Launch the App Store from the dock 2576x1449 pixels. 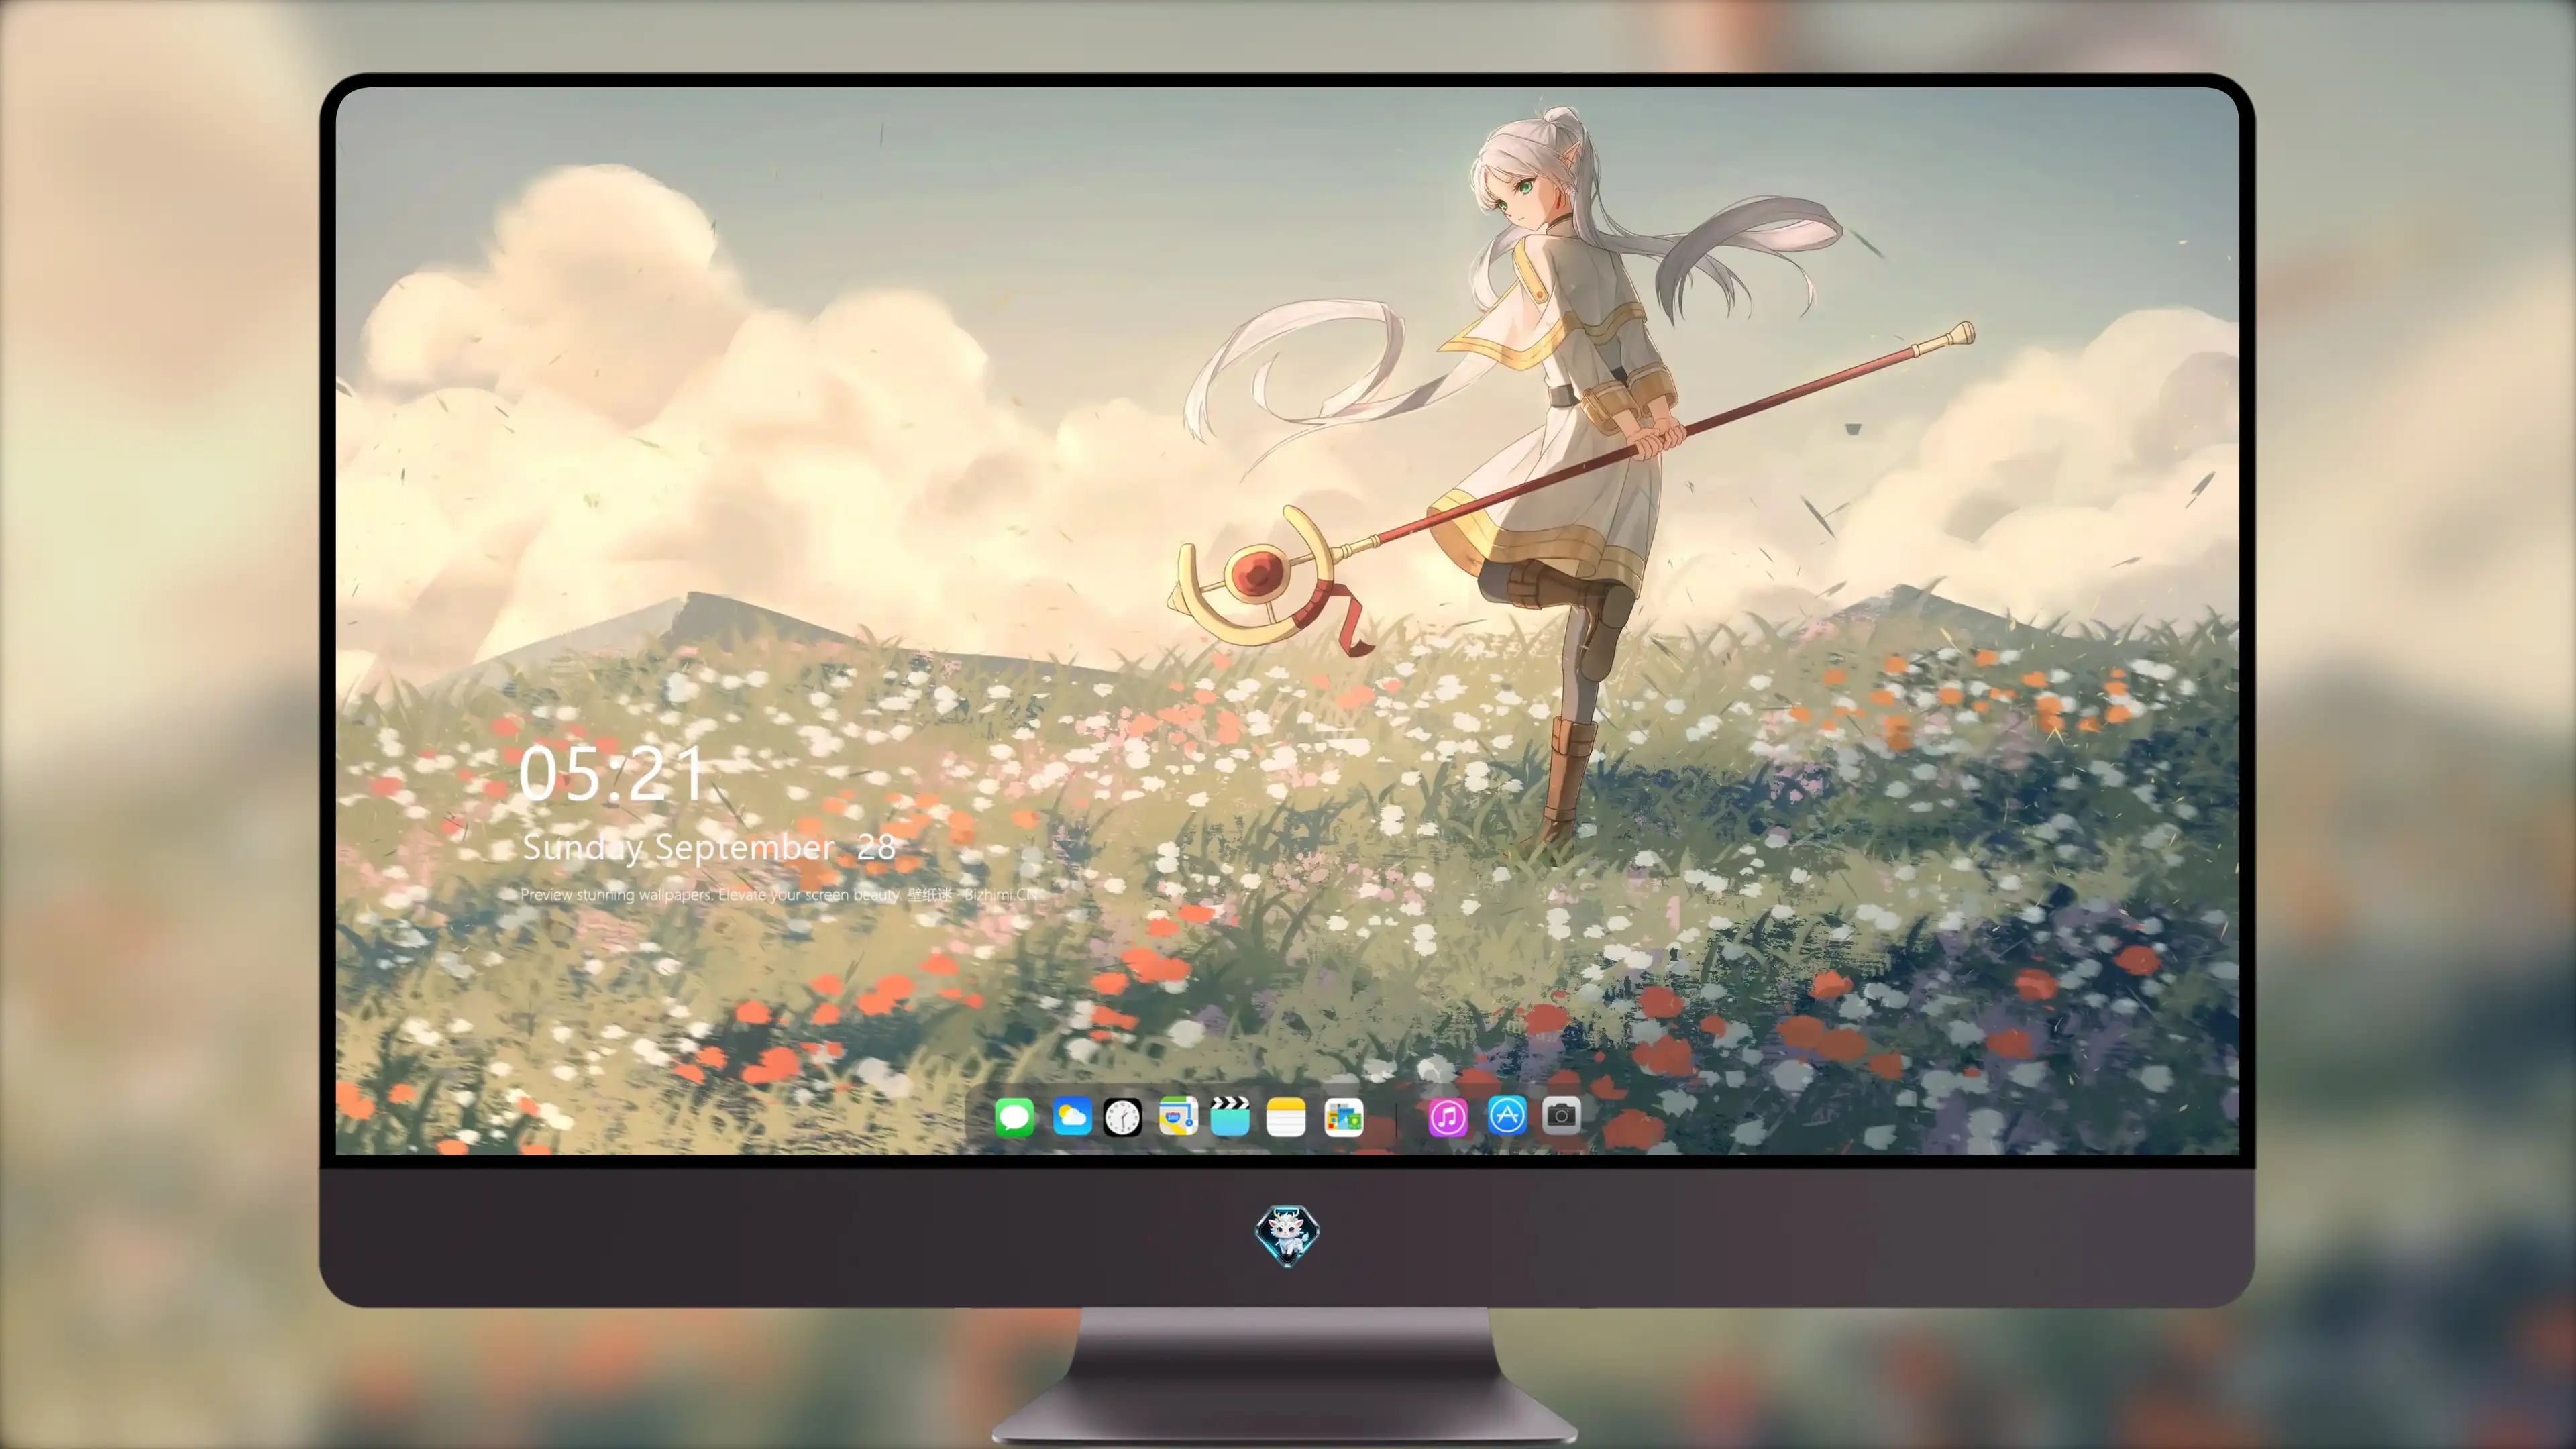pos(1507,1114)
